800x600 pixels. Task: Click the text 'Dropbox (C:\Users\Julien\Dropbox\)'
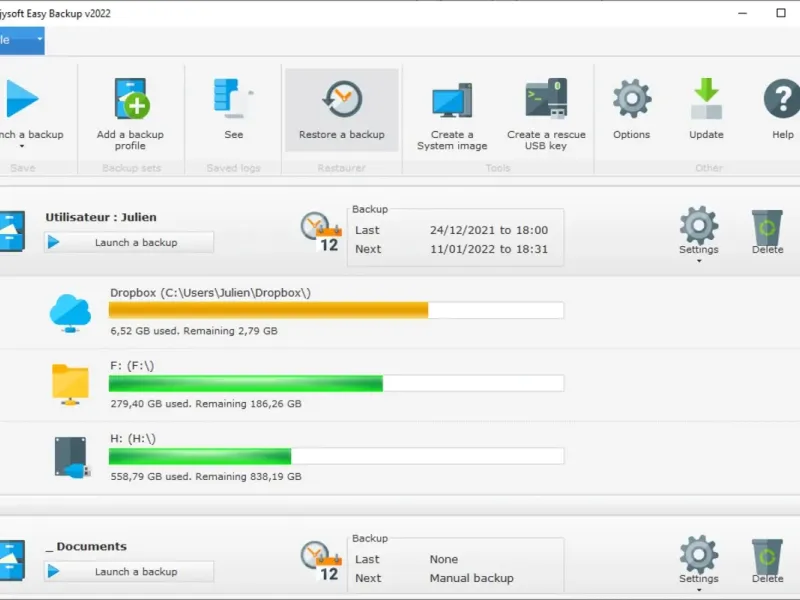[x=210, y=293]
